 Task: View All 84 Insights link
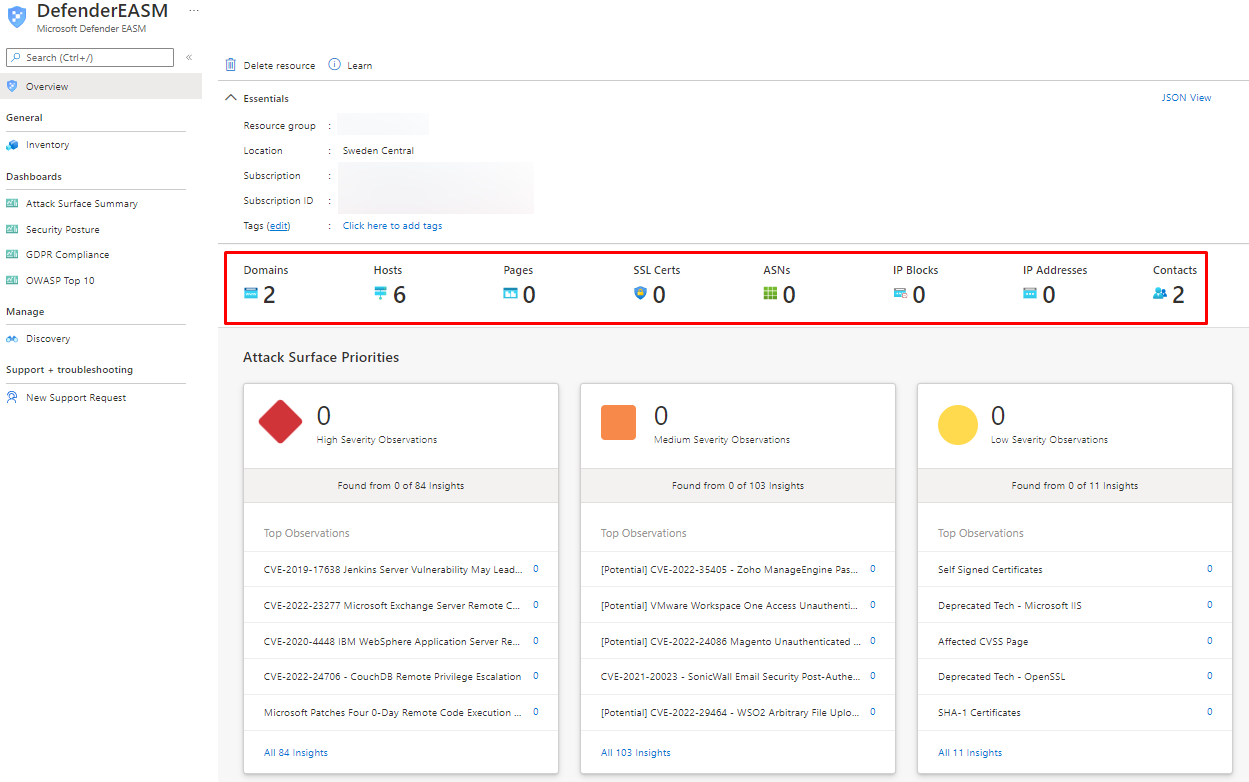[x=296, y=753]
